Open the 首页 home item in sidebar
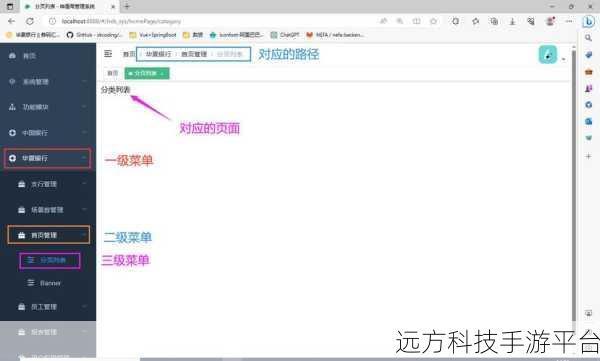Viewport: 600px width, 361px height. coord(48,56)
